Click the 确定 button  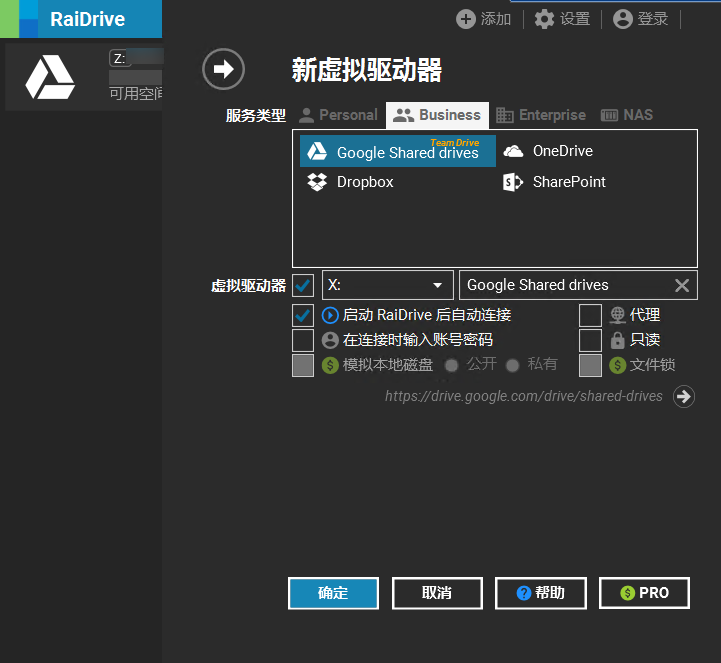(333, 593)
